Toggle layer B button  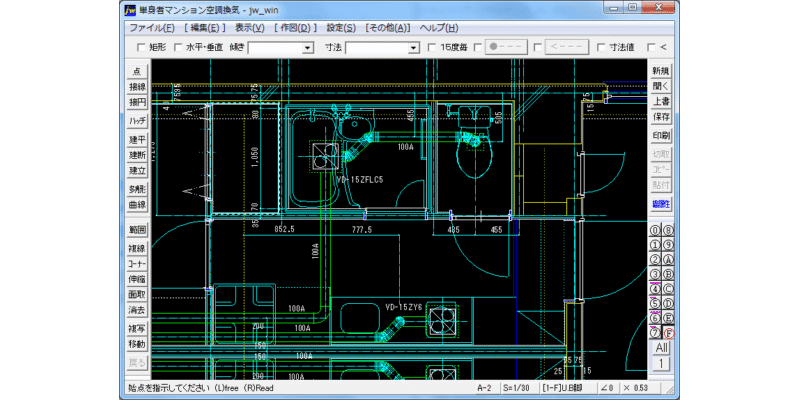tap(667, 274)
